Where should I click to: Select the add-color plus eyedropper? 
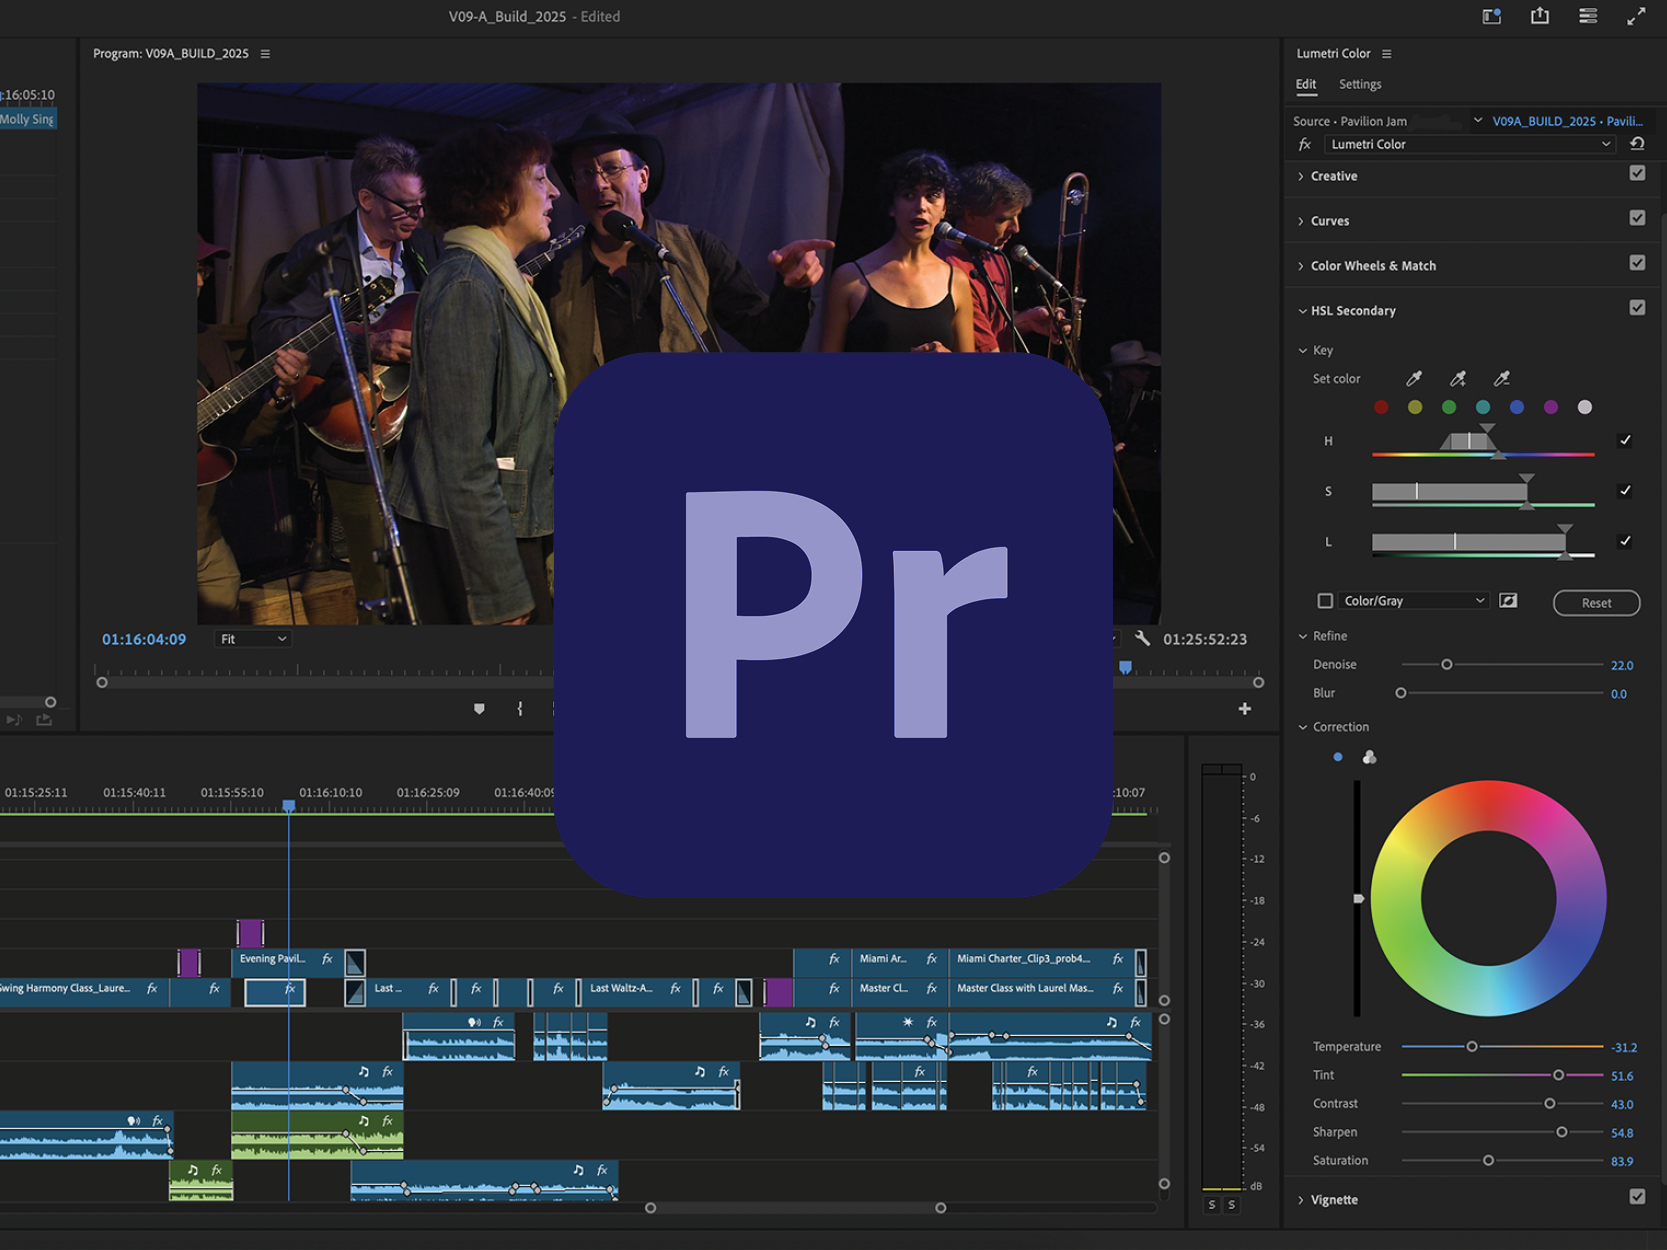pyautogui.click(x=1458, y=378)
